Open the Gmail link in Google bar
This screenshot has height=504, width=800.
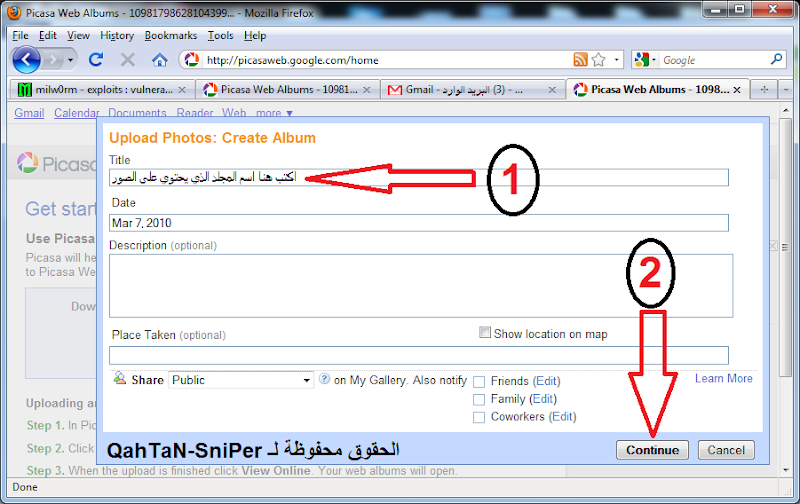coord(29,113)
